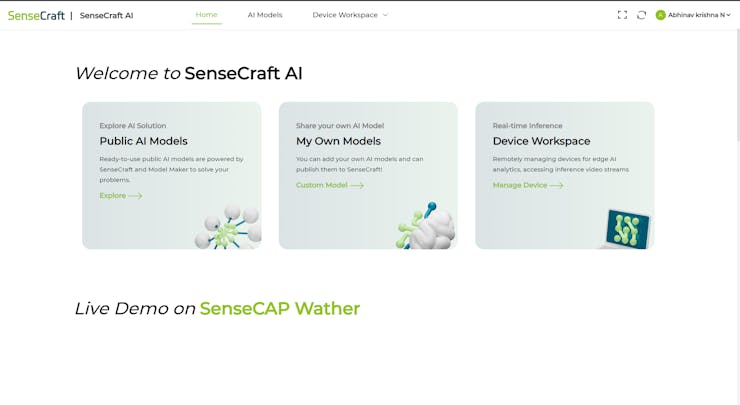
Task: Follow the Manage Device link
Action: (519, 185)
